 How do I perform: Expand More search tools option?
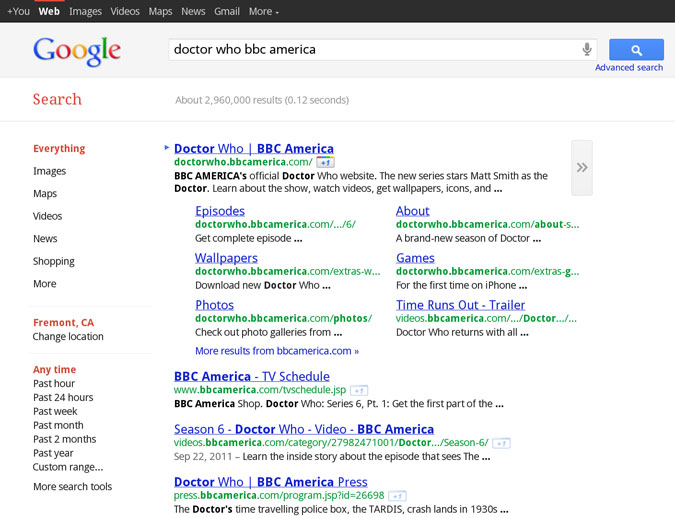pos(72,487)
